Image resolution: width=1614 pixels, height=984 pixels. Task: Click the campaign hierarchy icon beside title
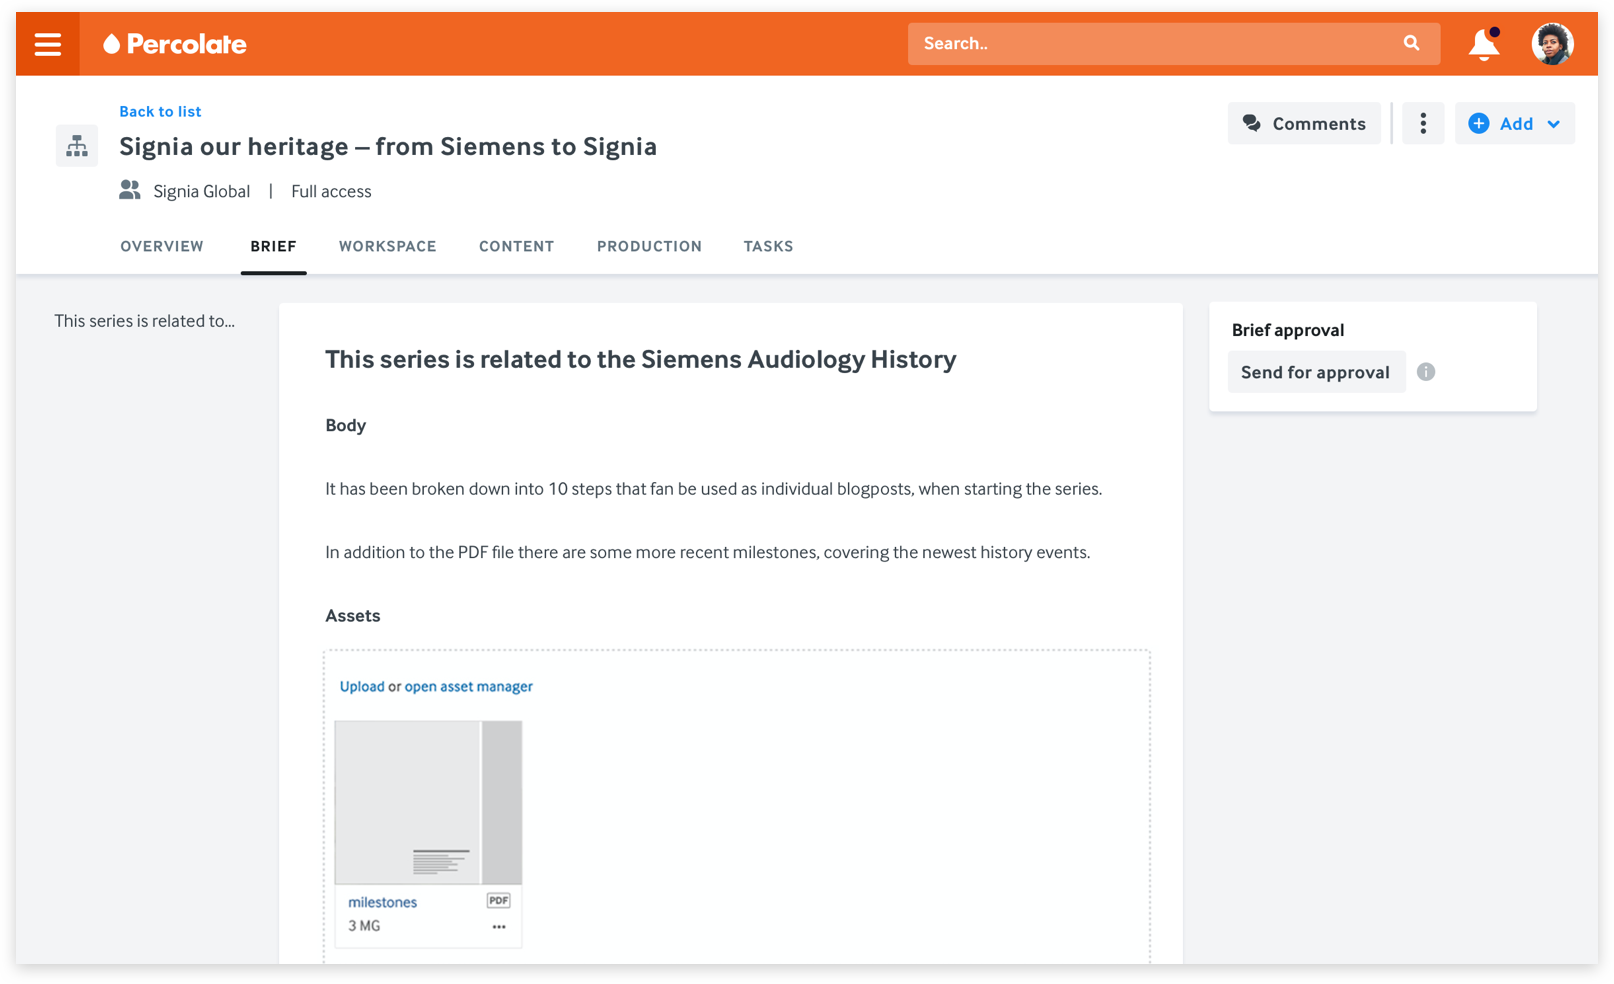coord(77,146)
